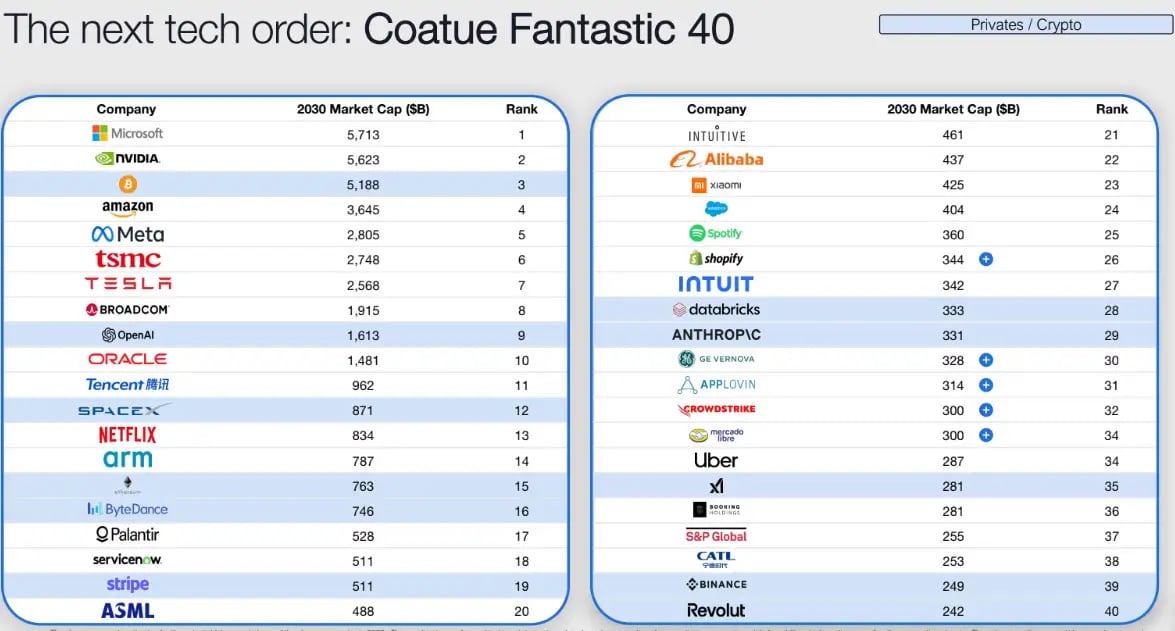Select the Databricks logo

click(716, 310)
